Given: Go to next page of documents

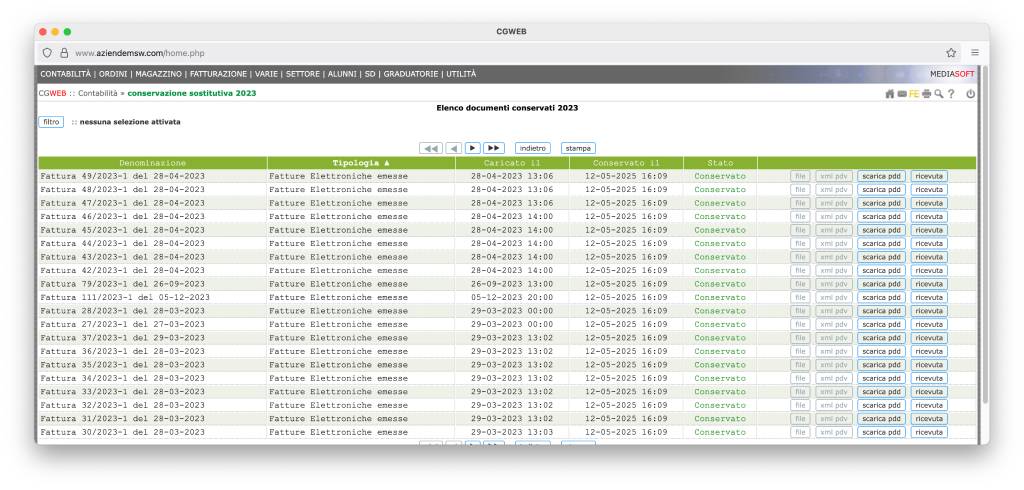Looking at the screenshot, I should pyautogui.click(x=473, y=147).
